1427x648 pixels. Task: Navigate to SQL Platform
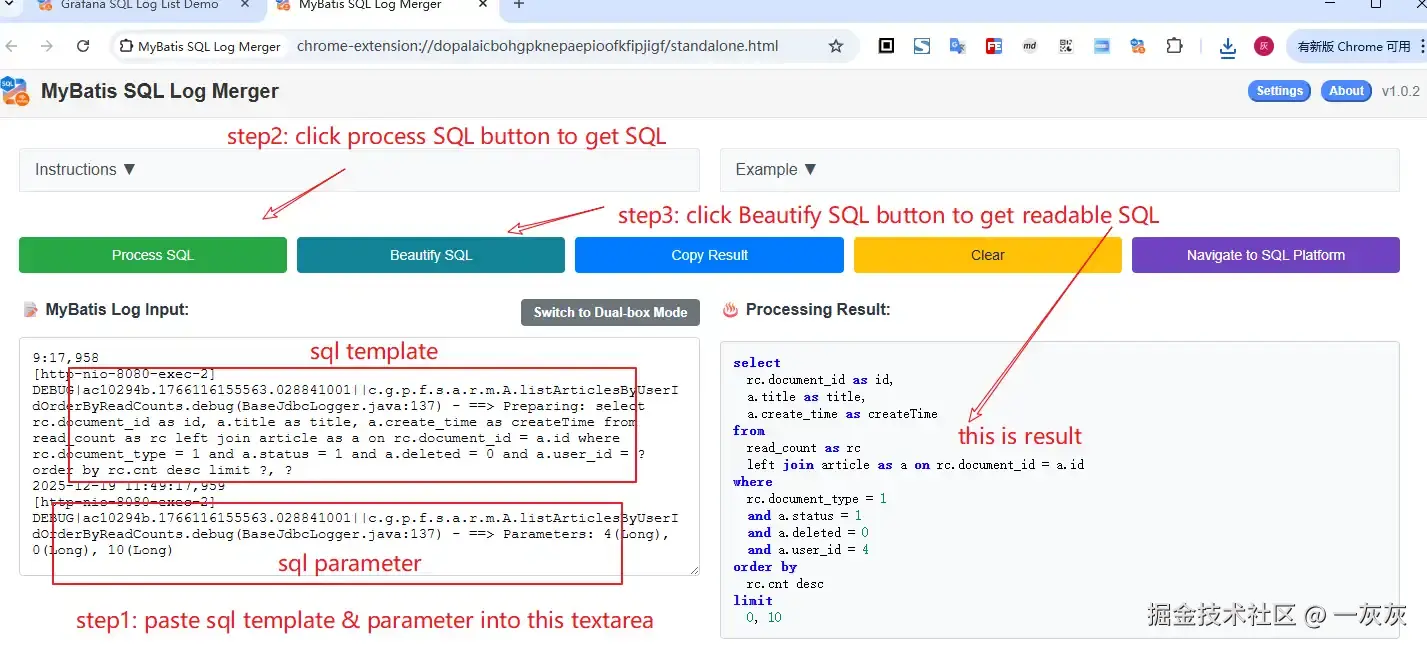pyautogui.click(x=1265, y=255)
